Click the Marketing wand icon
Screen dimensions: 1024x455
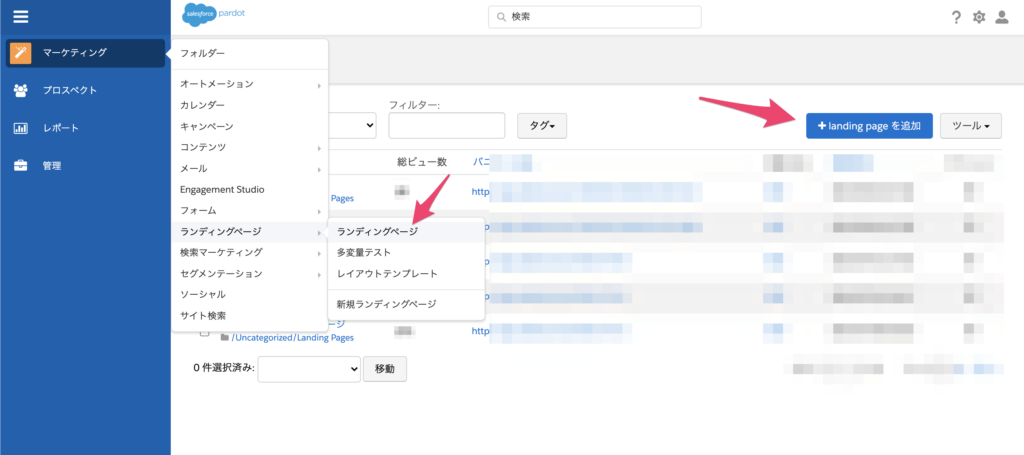[21, 53]
